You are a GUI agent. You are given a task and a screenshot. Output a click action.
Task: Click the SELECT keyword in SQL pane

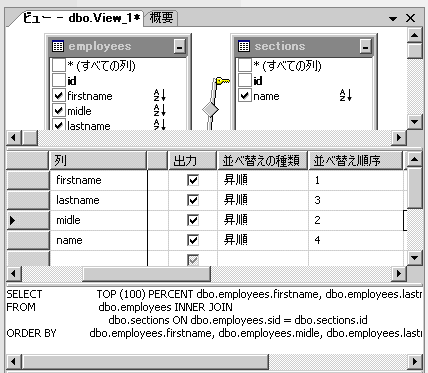pyautogui.click(x=24, y=294)
